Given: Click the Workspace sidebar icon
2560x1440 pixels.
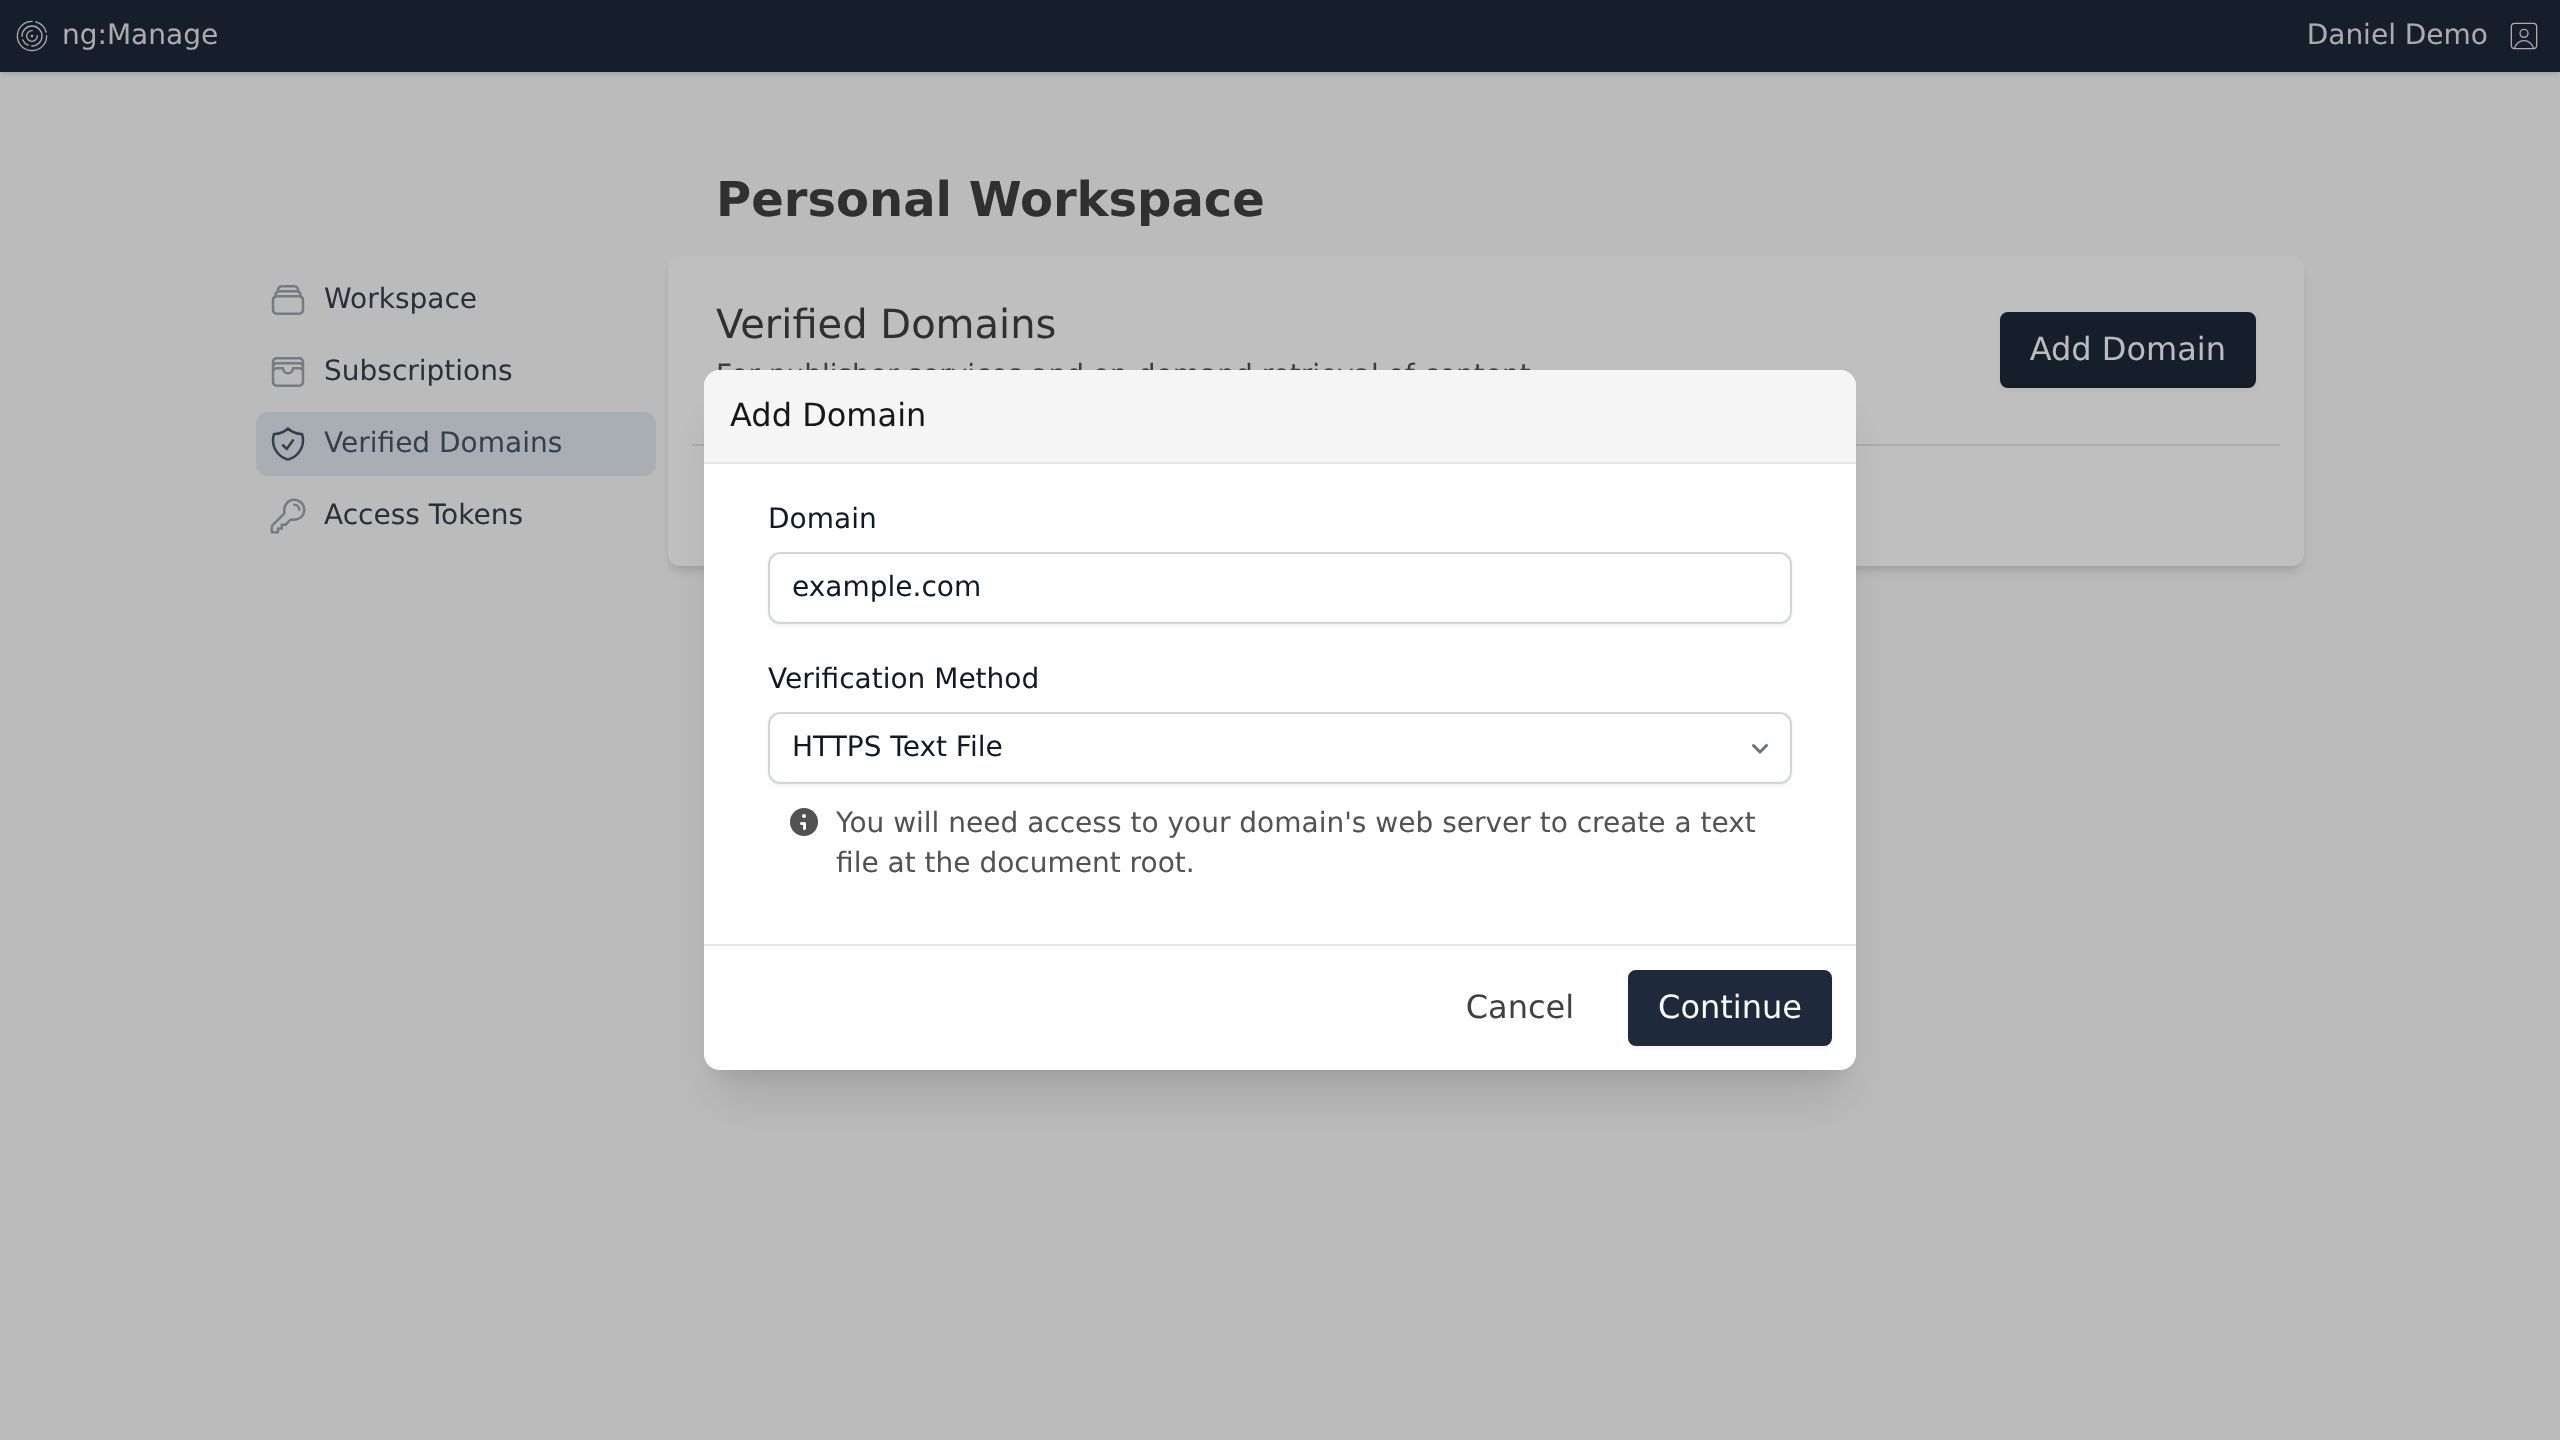Looking at the screenshot, I should click(288, 299).
